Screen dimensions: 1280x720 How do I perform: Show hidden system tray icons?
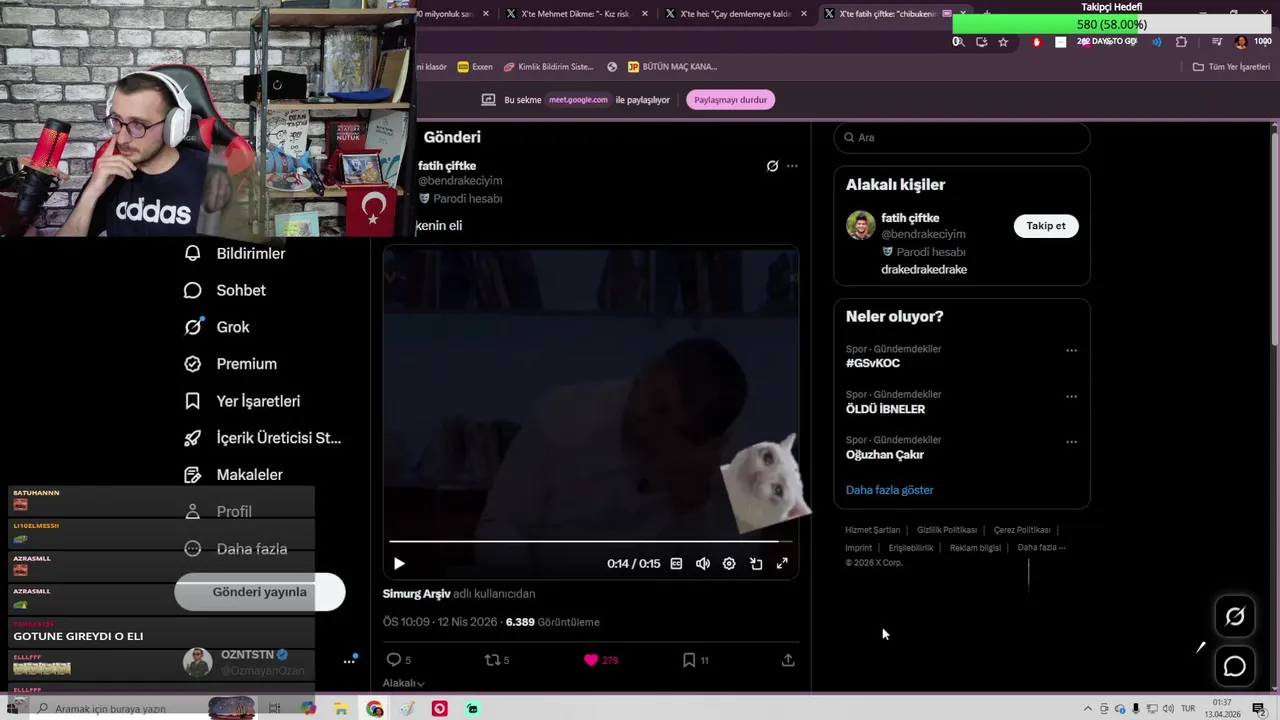click(x=1088, y=709)
